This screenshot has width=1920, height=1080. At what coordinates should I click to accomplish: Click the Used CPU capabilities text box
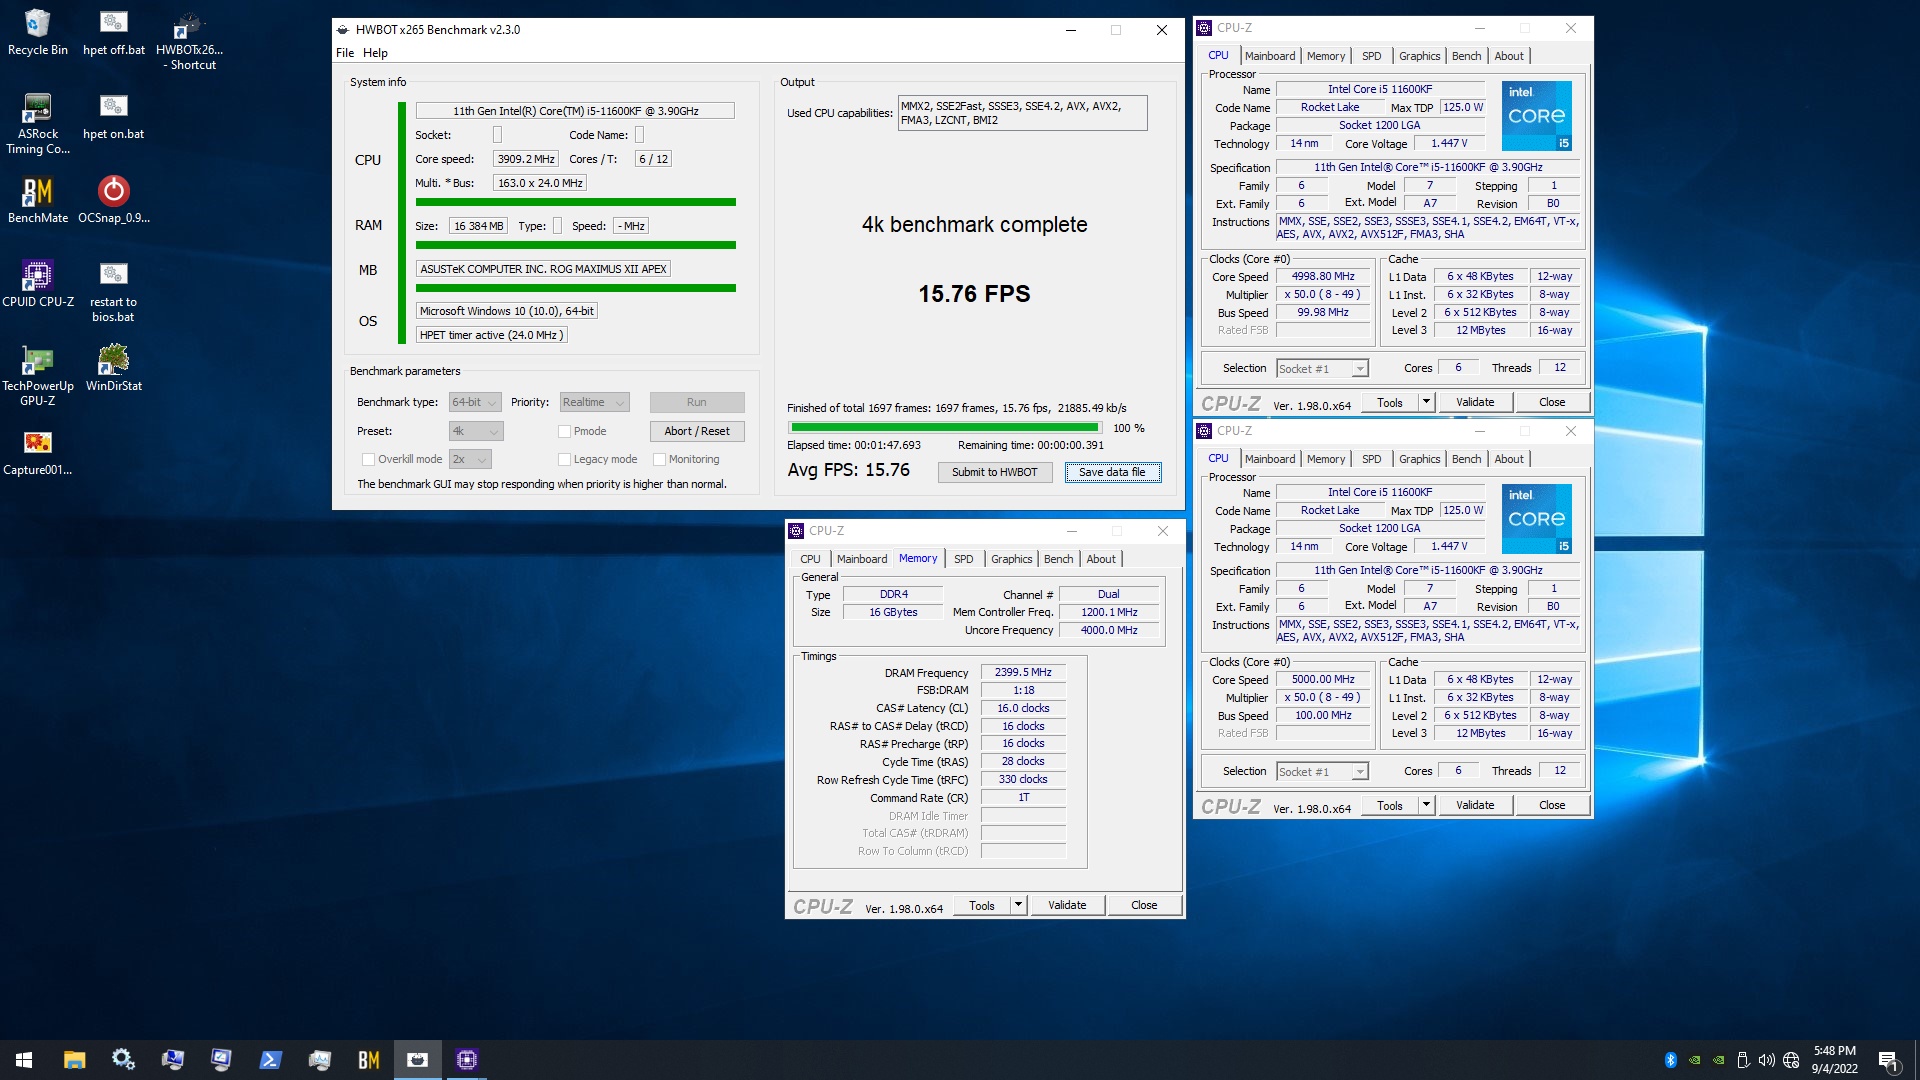click(x=1022, y=113)
